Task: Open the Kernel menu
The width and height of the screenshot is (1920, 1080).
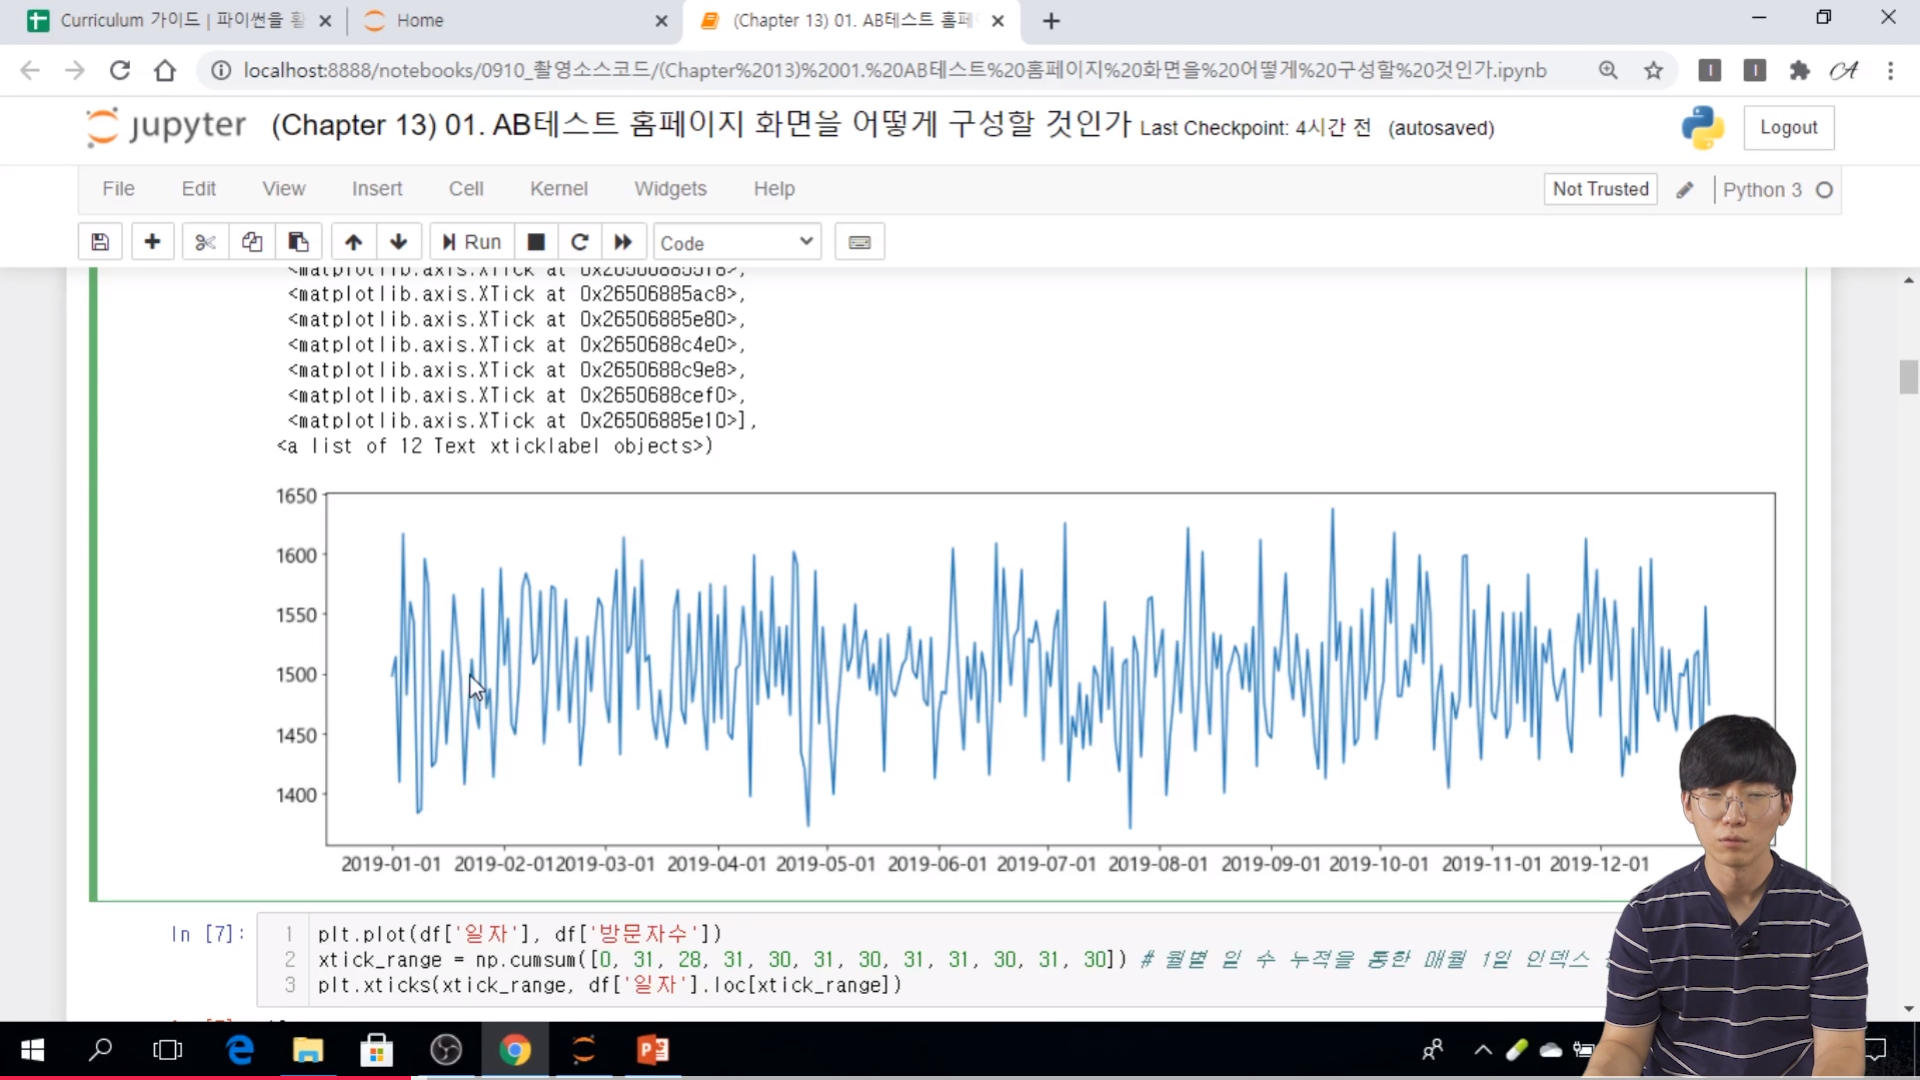Action: point(558,189)
